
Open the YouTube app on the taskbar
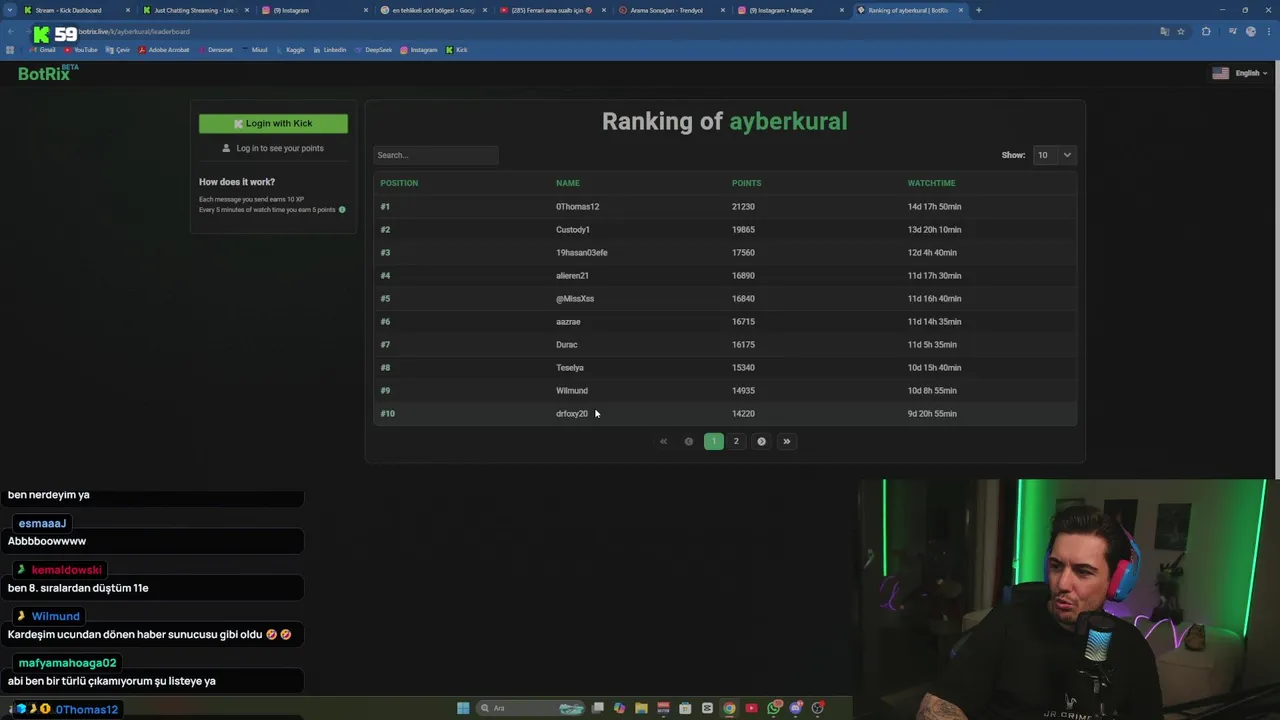point(751,708)
